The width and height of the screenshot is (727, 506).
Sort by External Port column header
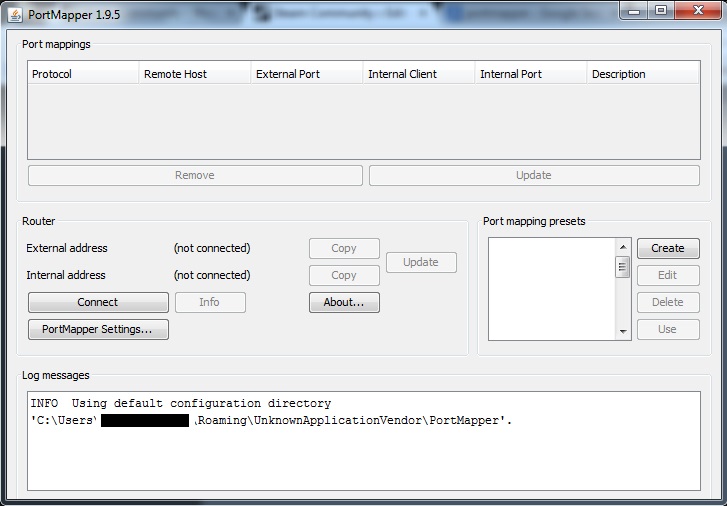click(x=307, y=74)
